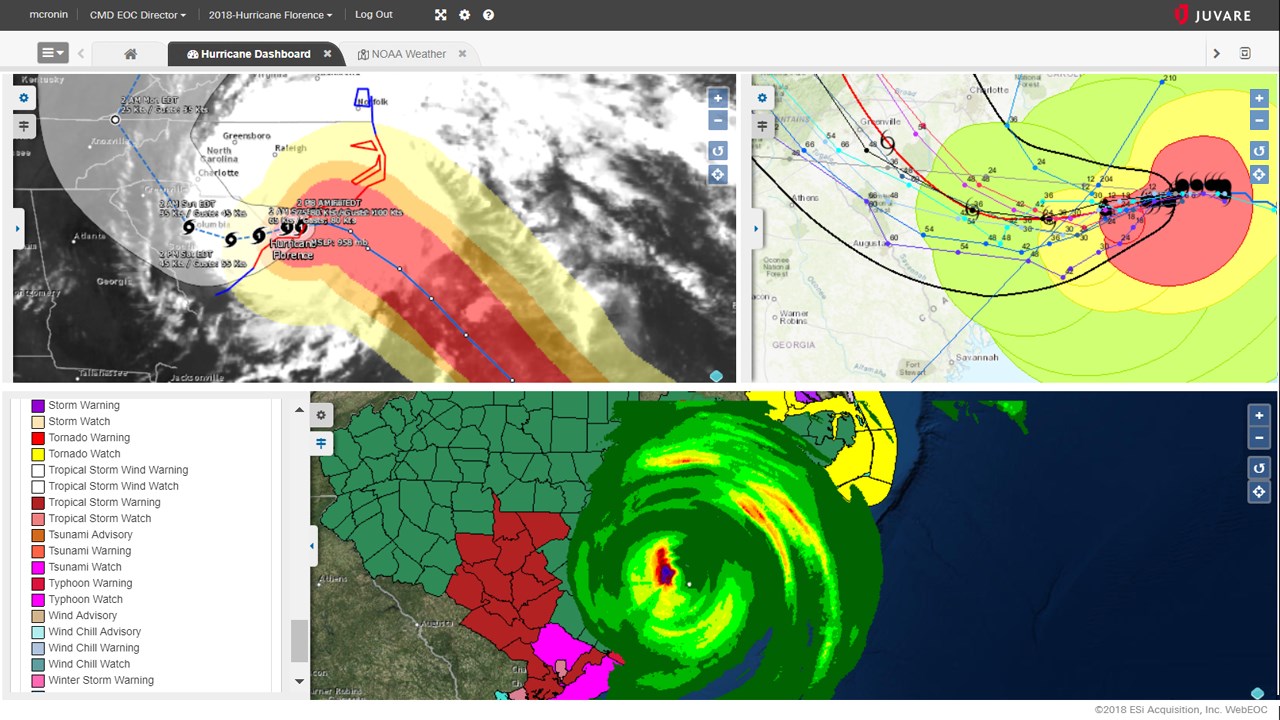Center the radar map with the locate icon
The image size is (1280, 720).
pos(1259,491)
